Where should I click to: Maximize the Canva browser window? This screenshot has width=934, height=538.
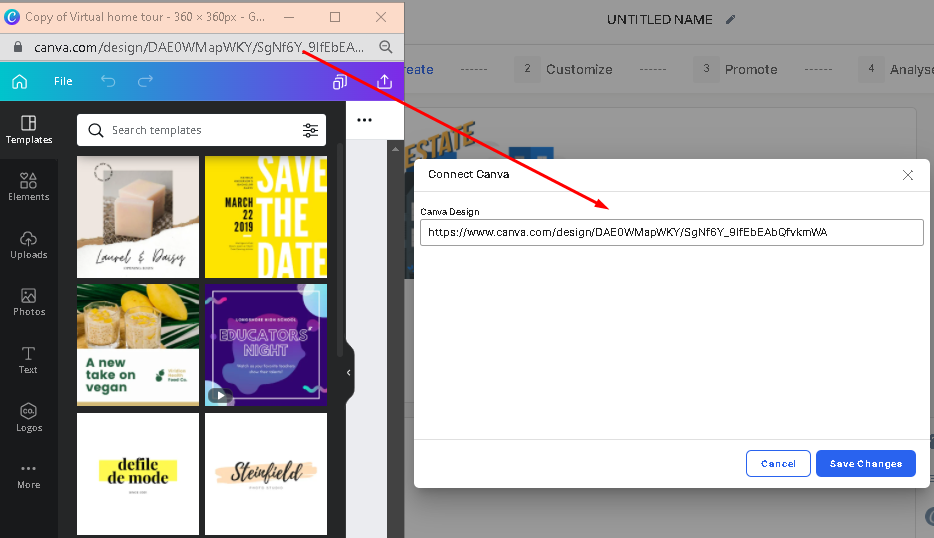tap(335, 17)
